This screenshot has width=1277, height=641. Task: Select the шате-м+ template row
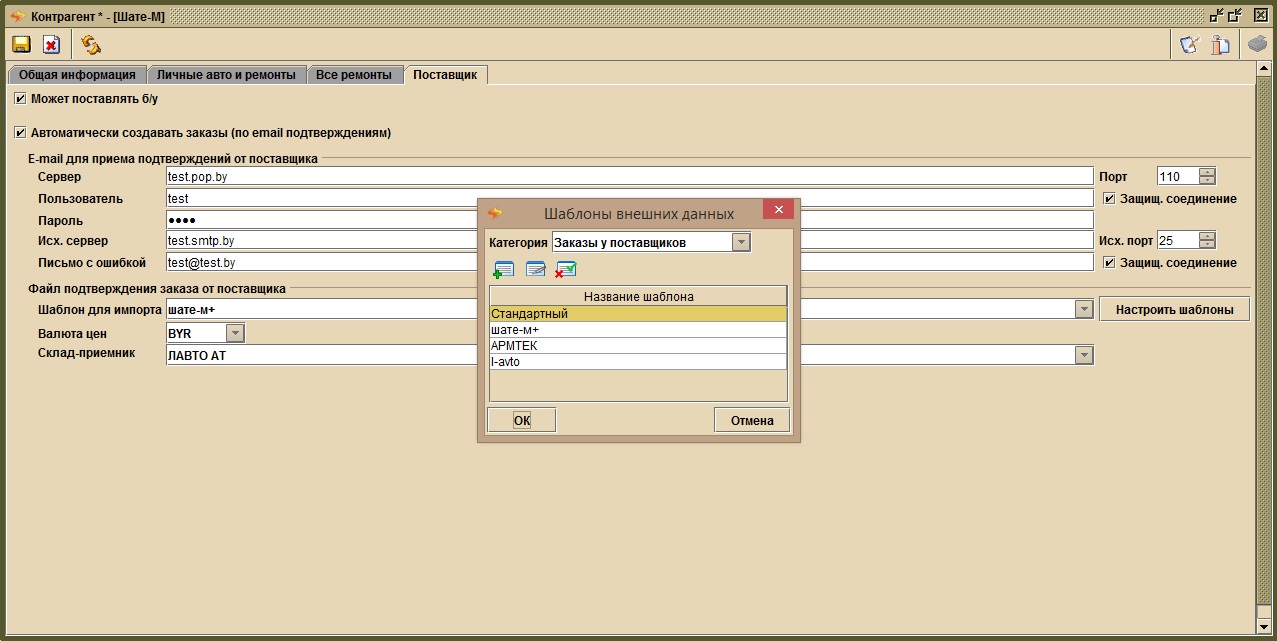tap(638, 330)
